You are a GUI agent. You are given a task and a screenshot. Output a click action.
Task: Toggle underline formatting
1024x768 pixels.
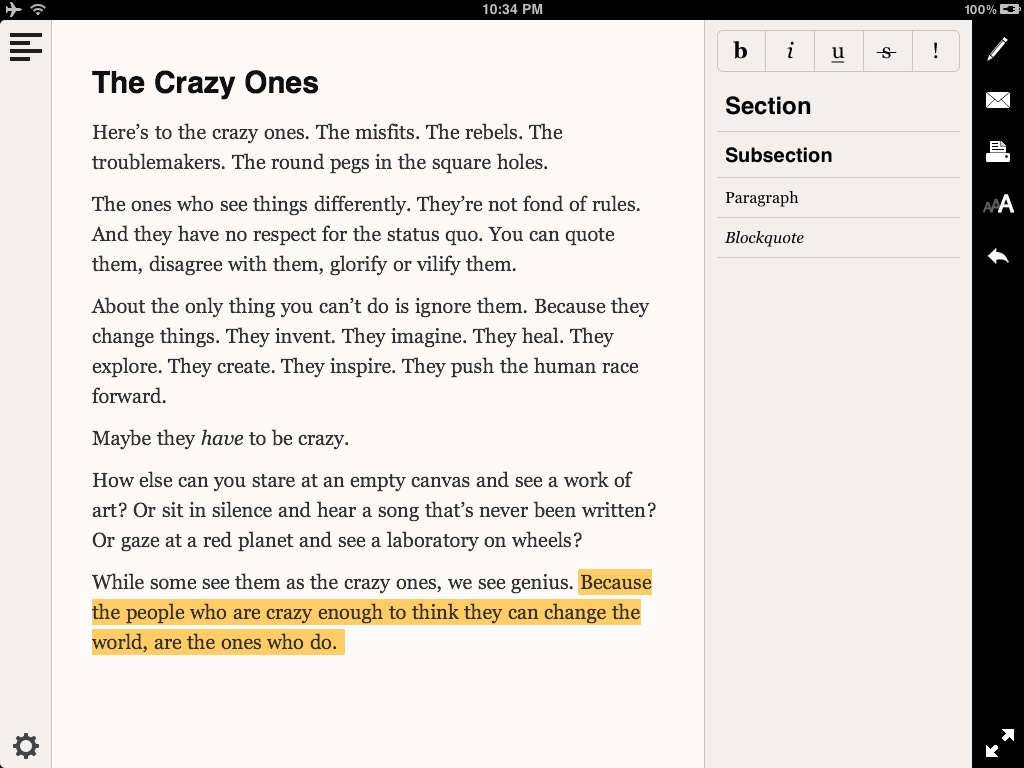(838, 51)
